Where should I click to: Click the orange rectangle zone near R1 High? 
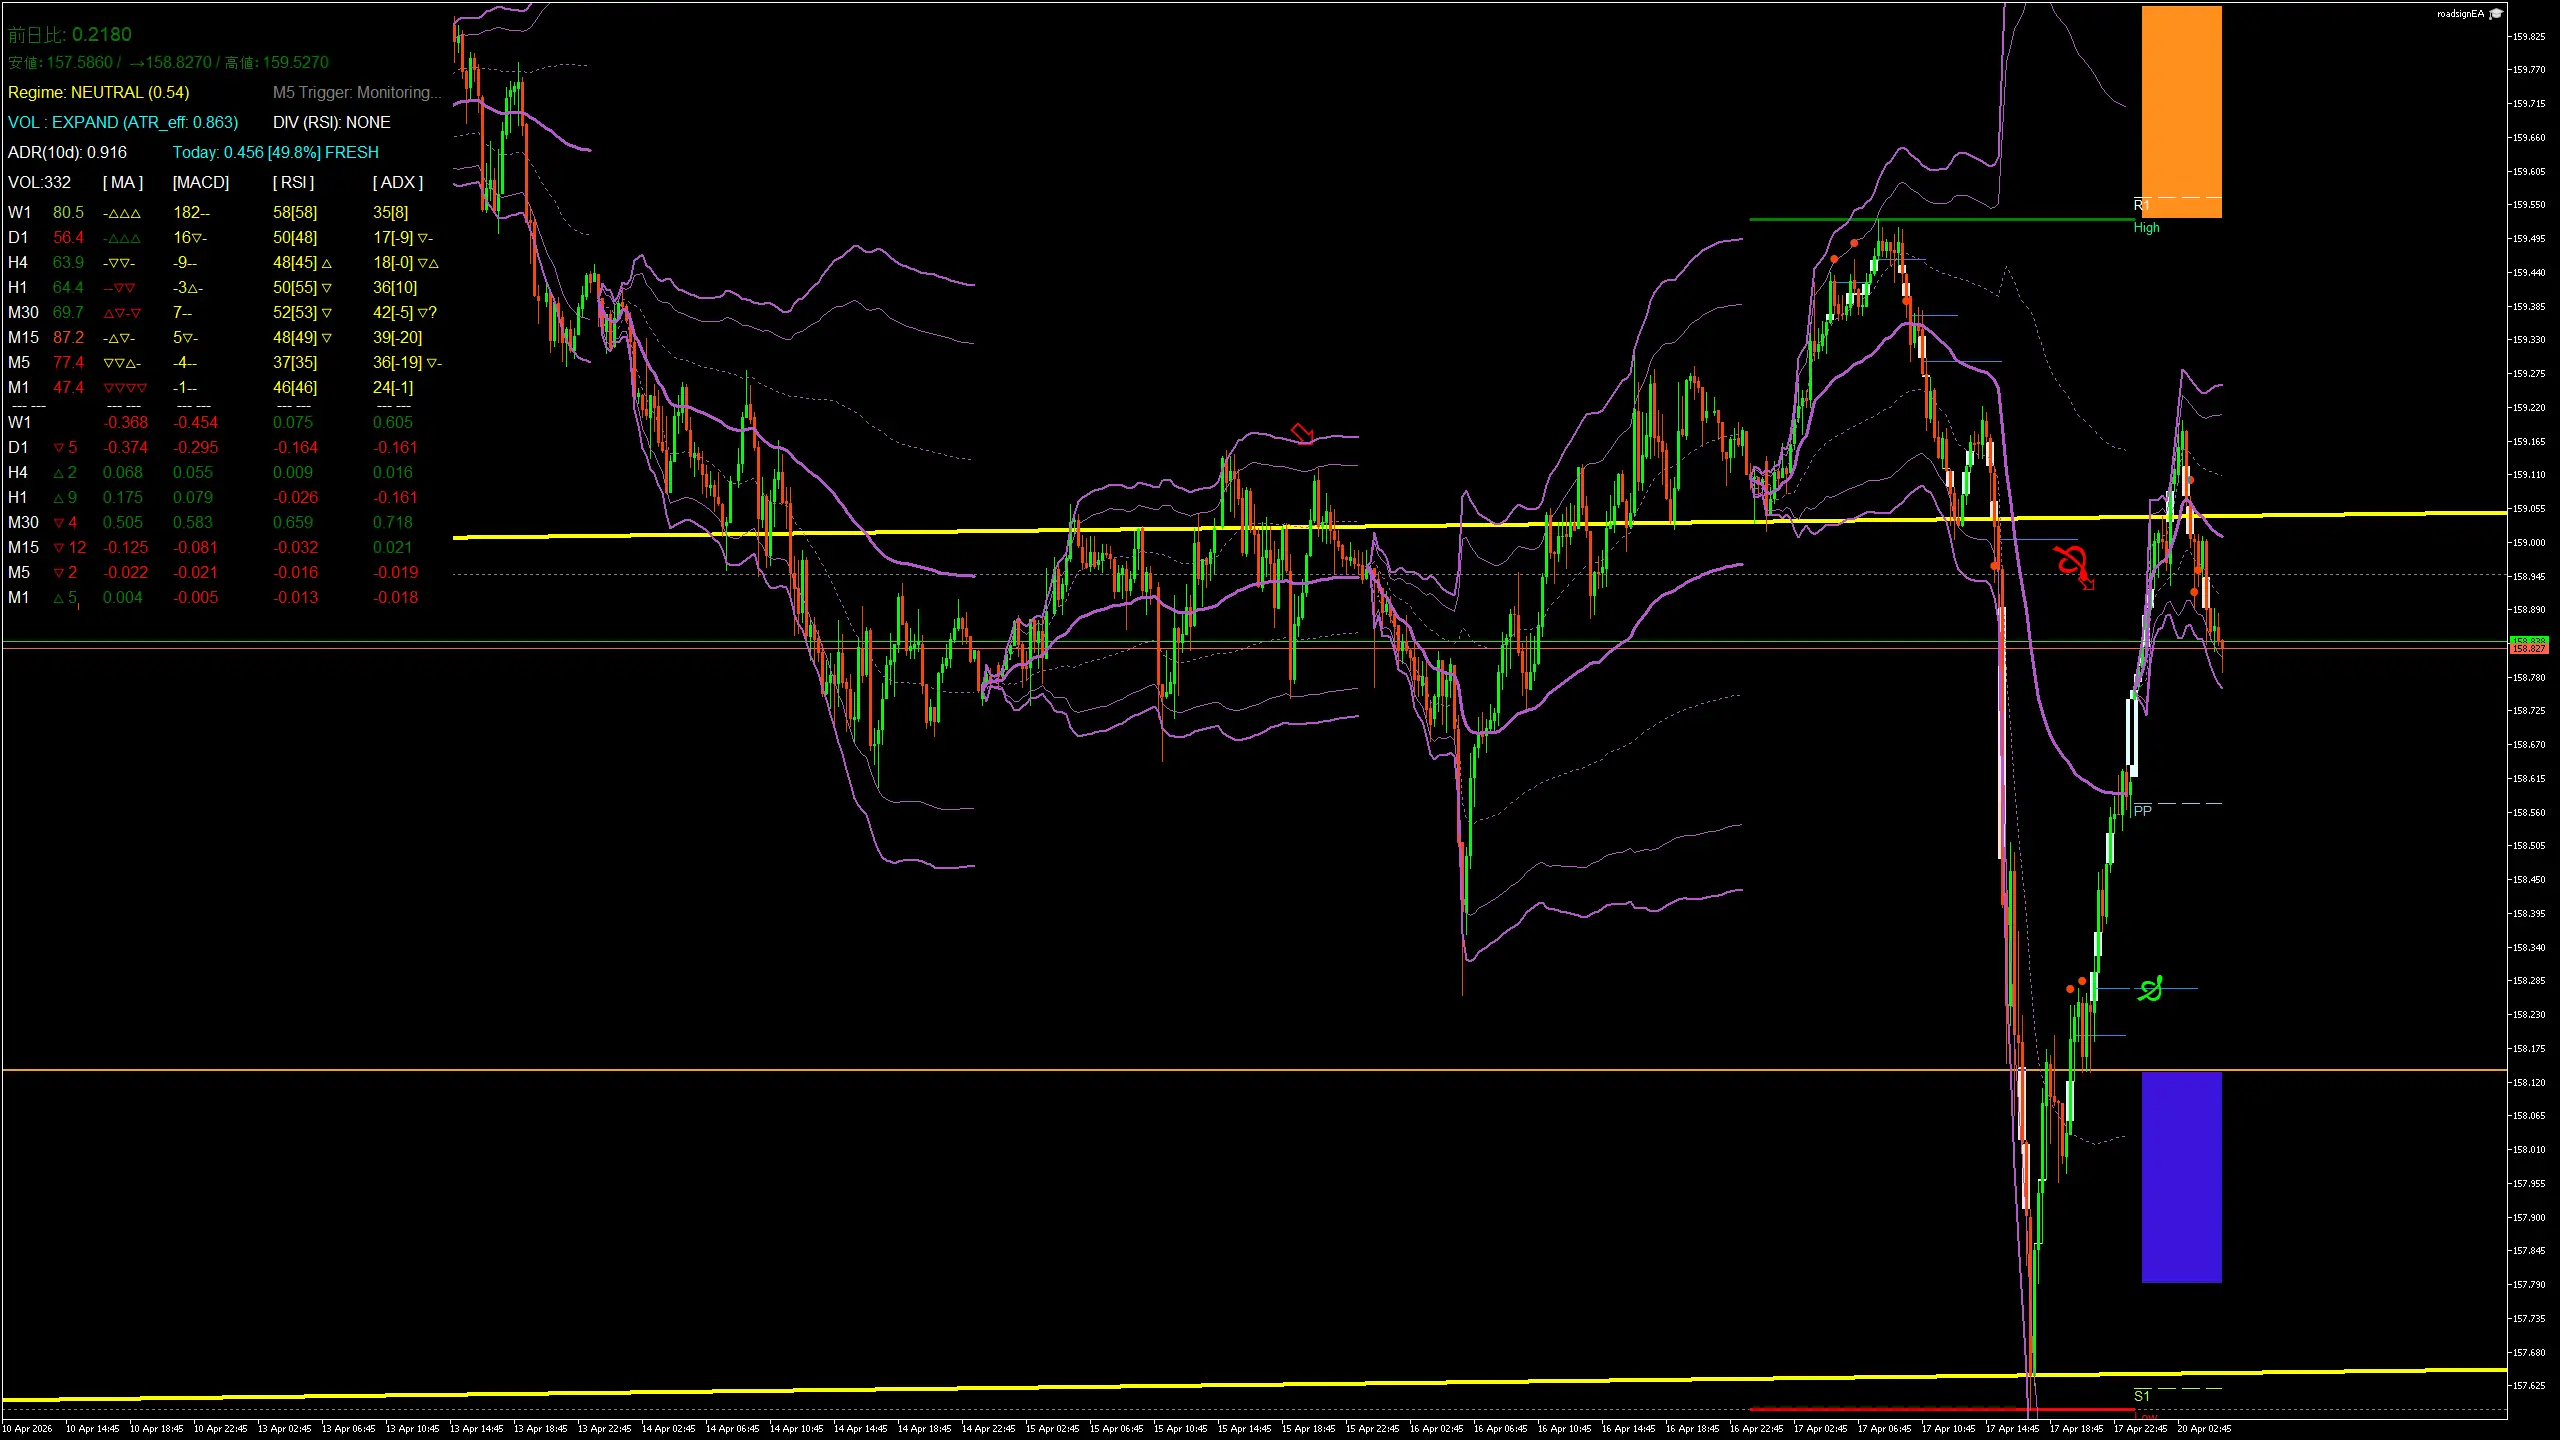[2180, 110]
